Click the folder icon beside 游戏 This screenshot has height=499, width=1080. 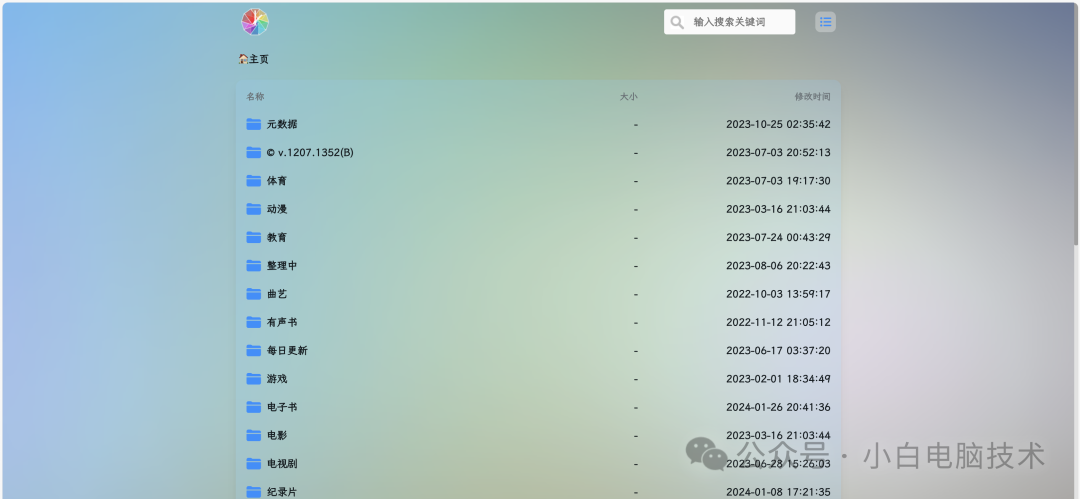253,378
